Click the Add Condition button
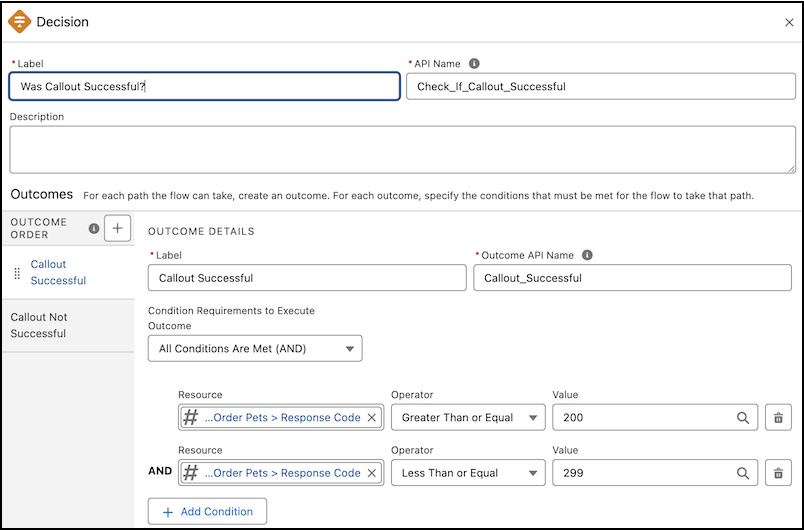Image resolution: width=804 pixels, height=530 pixels. coord(207,512)
